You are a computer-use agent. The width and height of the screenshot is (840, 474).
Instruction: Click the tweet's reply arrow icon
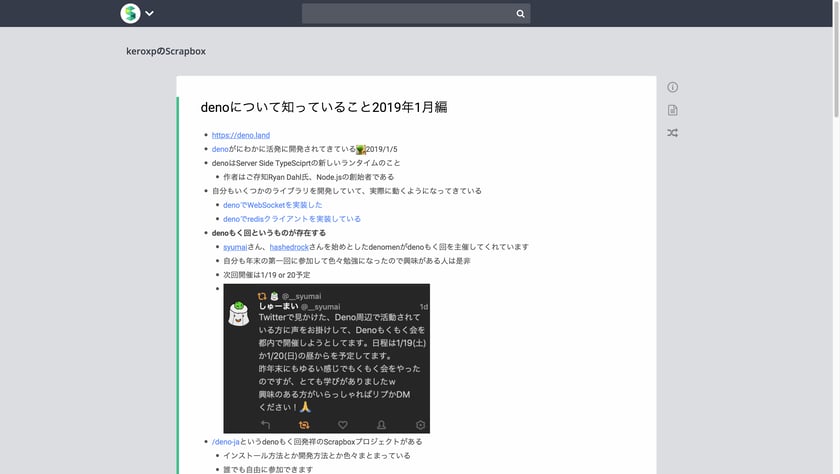265,425
